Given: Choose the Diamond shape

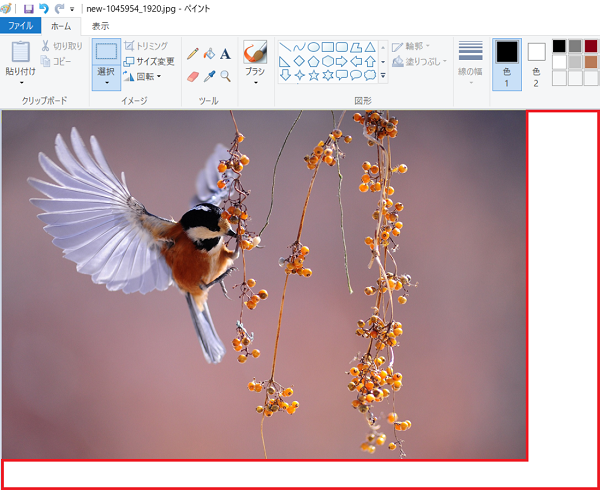Looking at the screenshot, I should tap(299, 61).
